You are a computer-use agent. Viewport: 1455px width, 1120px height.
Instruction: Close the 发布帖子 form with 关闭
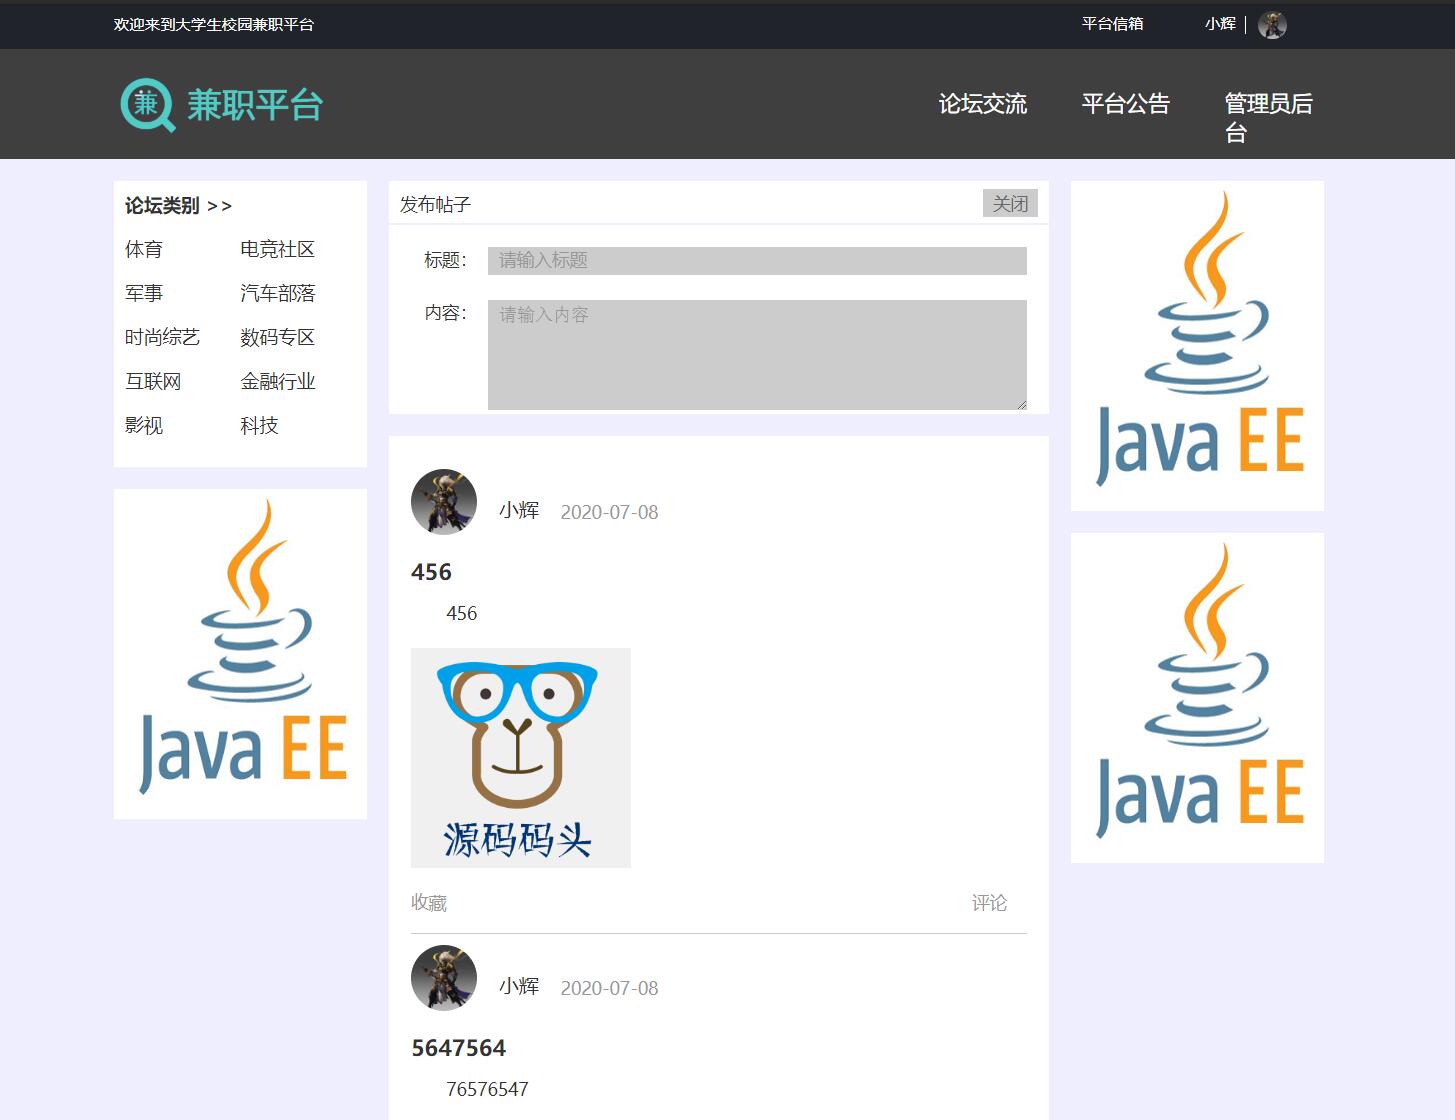(x=1010, y=203)
